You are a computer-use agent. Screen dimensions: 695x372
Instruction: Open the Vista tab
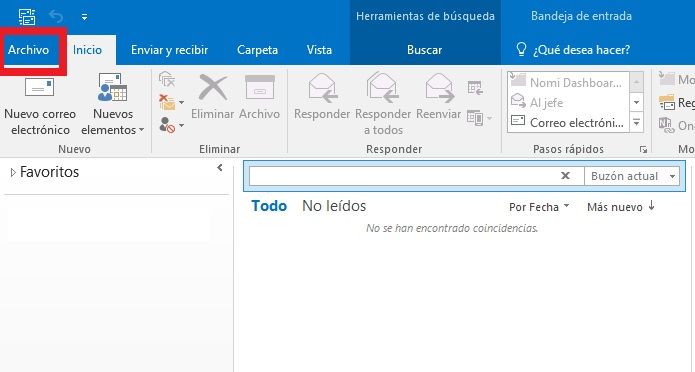pyautogui.click(x=319, y=50)
